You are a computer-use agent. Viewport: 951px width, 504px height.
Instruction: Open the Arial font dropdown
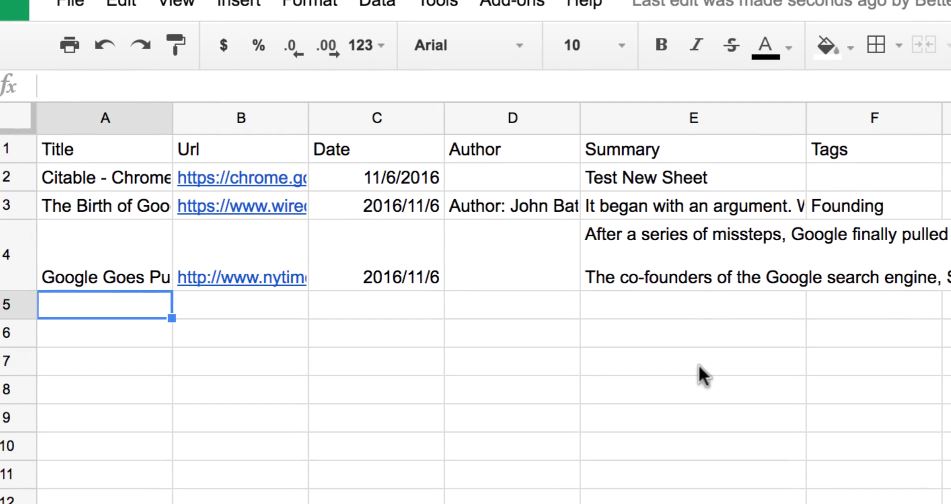[x=468, y=45]
